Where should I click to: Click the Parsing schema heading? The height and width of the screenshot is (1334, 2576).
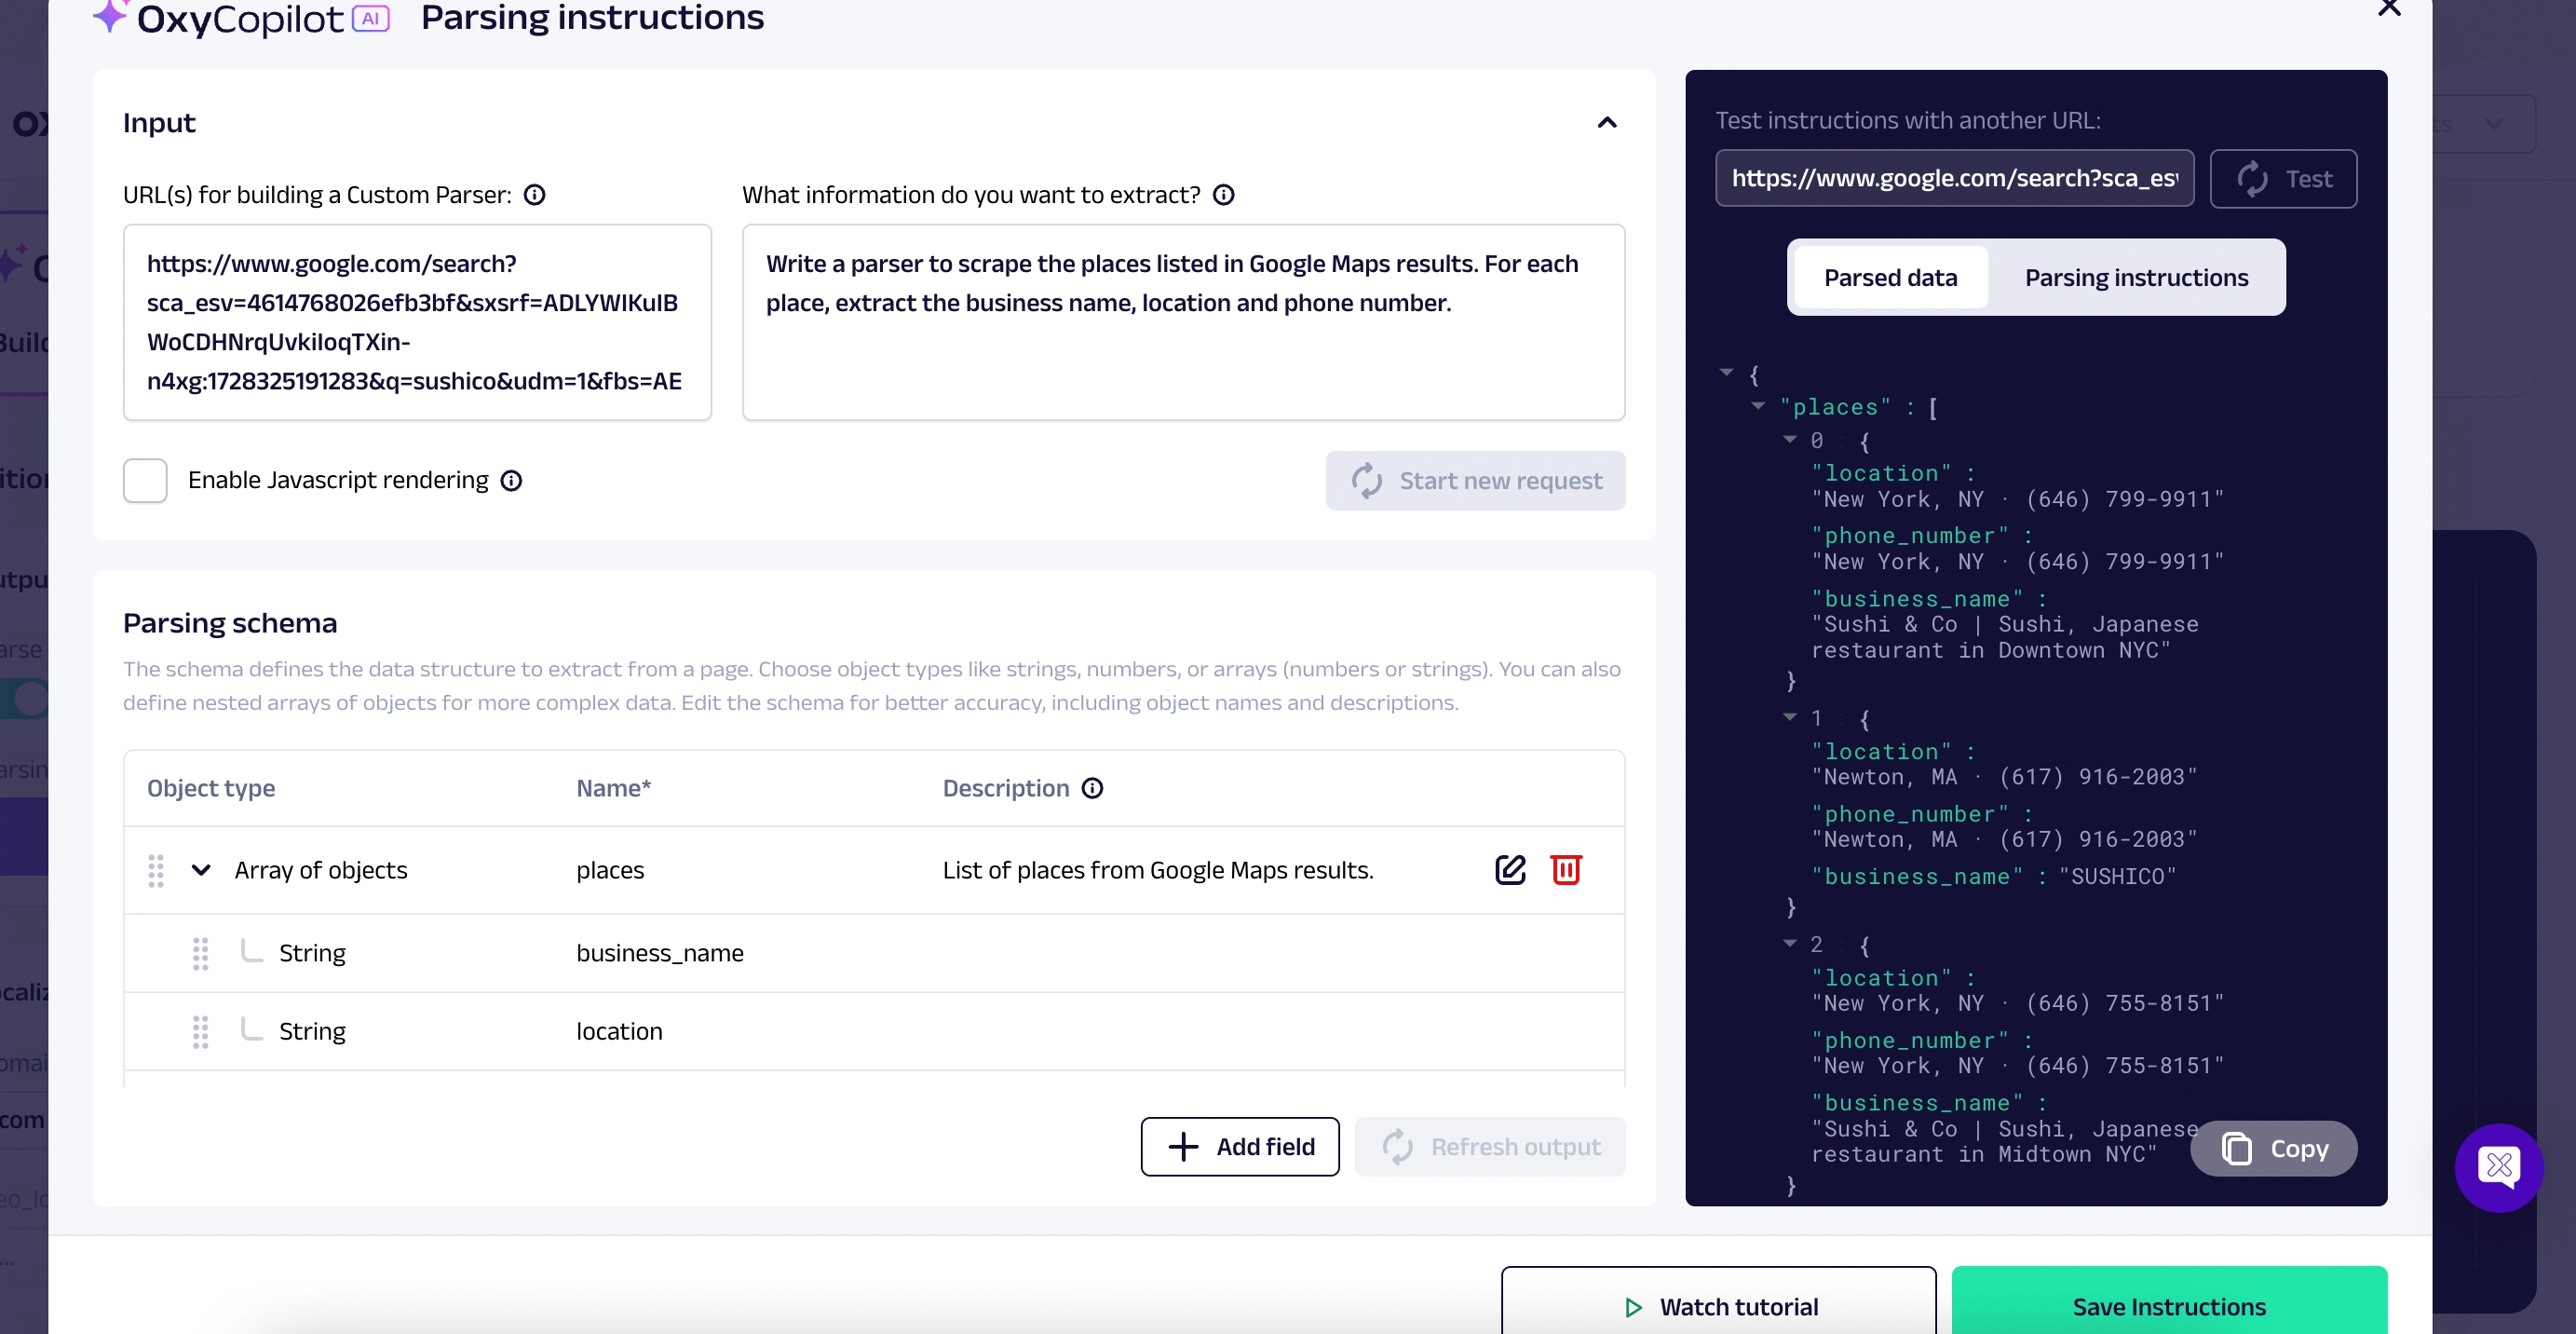click(230, 623)
